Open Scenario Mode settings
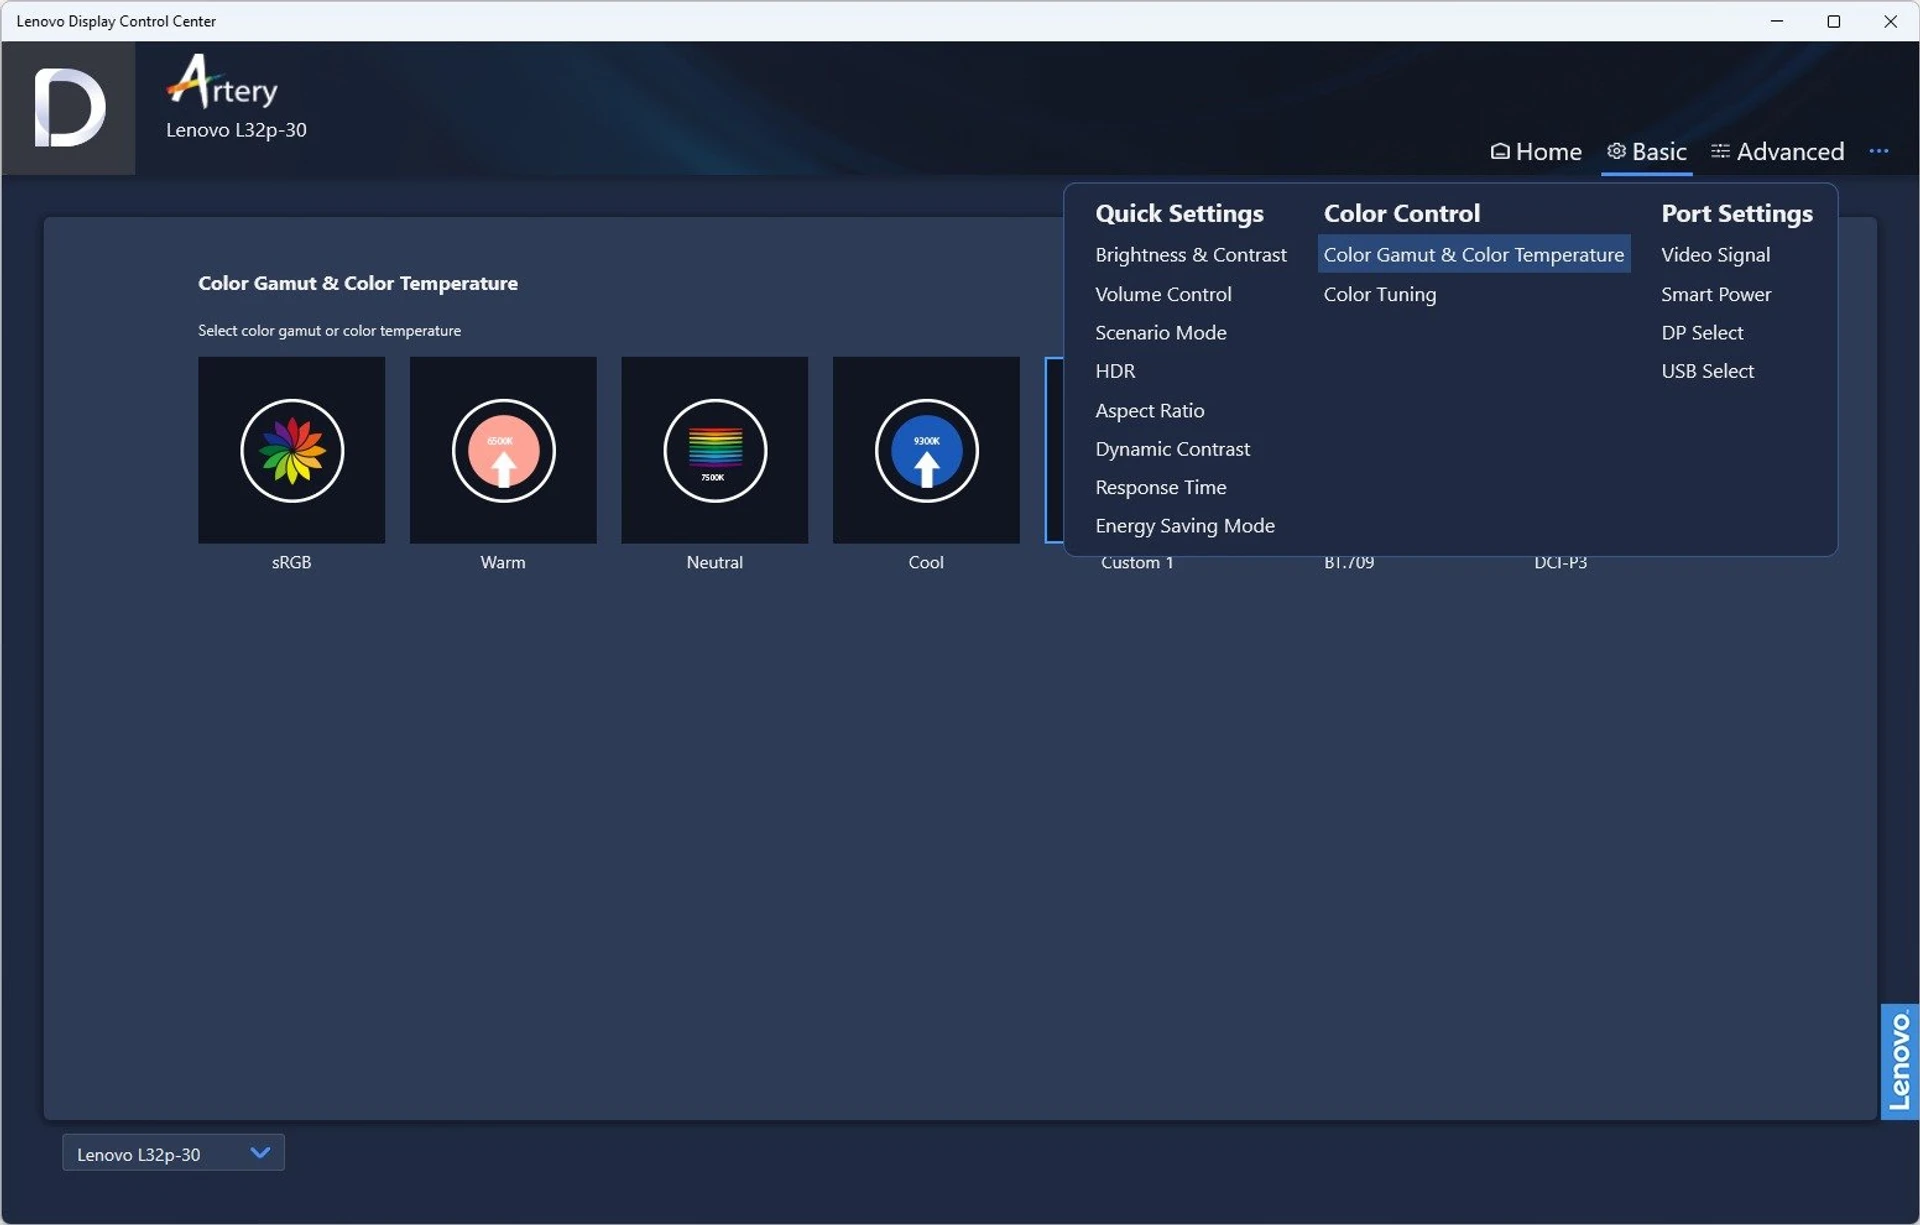This screenshot has height=1225, width=1920. coord(1160,332)
